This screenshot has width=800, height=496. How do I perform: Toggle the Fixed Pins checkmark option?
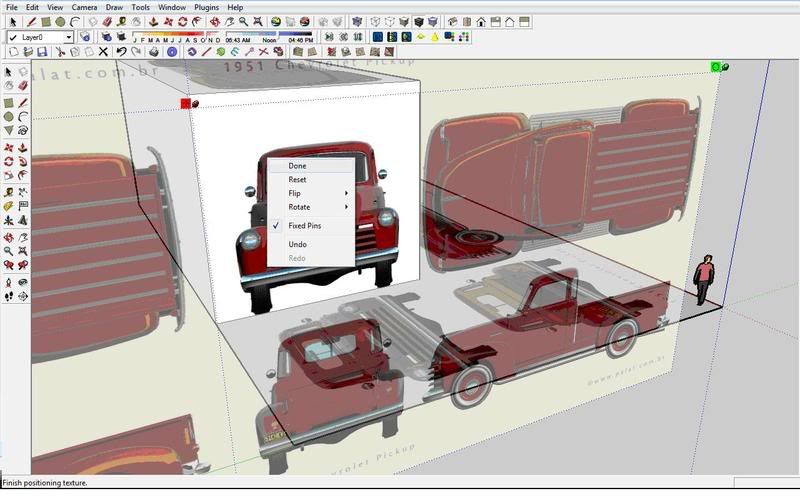click(304, 226)
